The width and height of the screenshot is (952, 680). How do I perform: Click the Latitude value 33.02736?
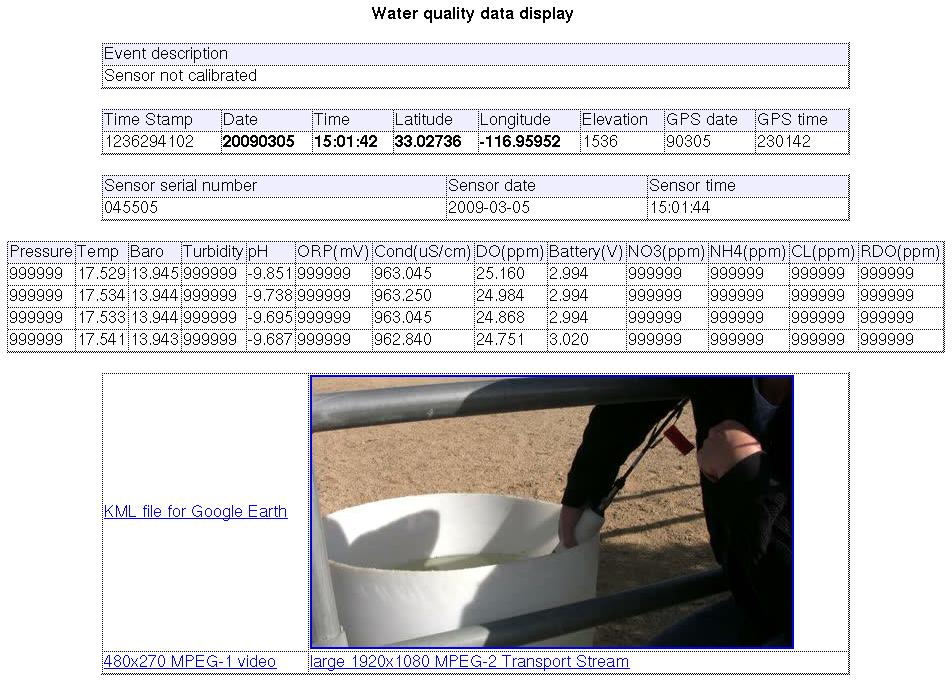coord(428,141)
